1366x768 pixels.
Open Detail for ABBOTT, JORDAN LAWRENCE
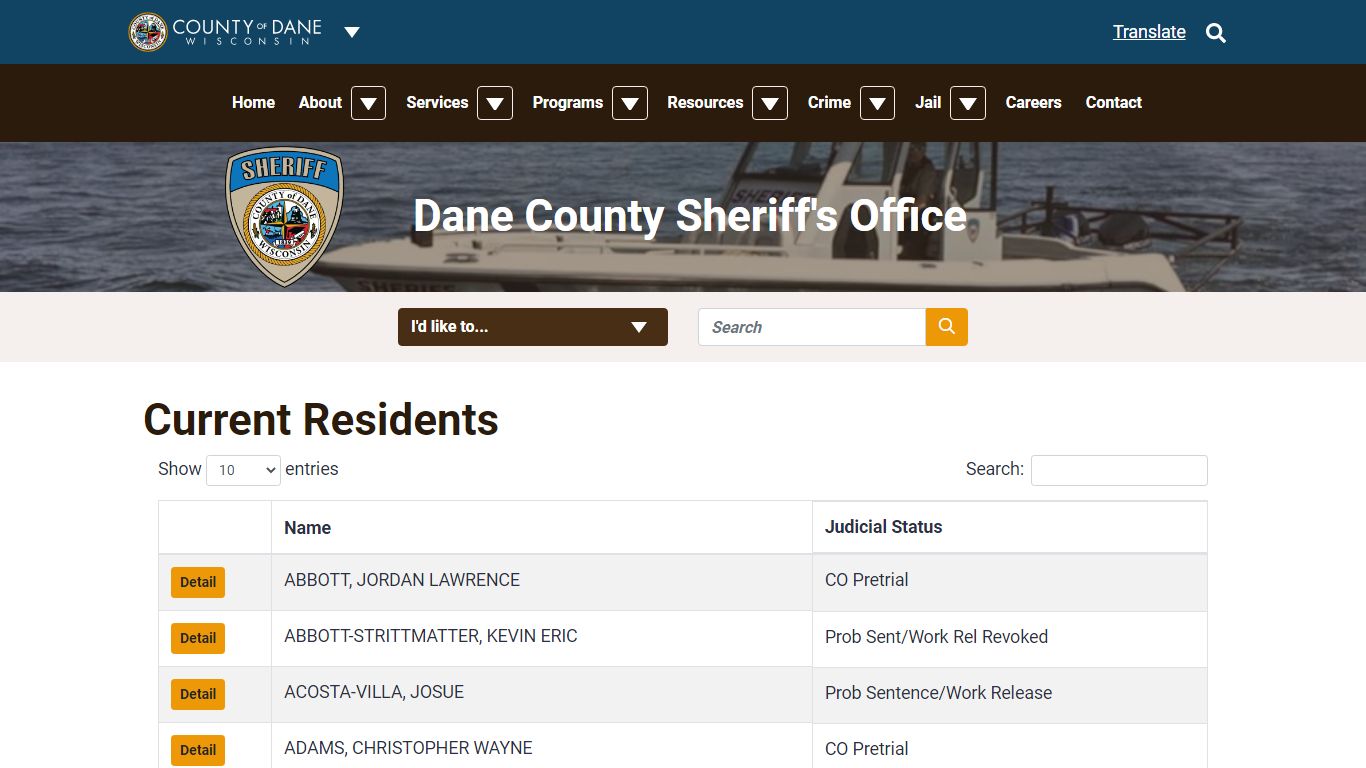(x=198, y=582)
